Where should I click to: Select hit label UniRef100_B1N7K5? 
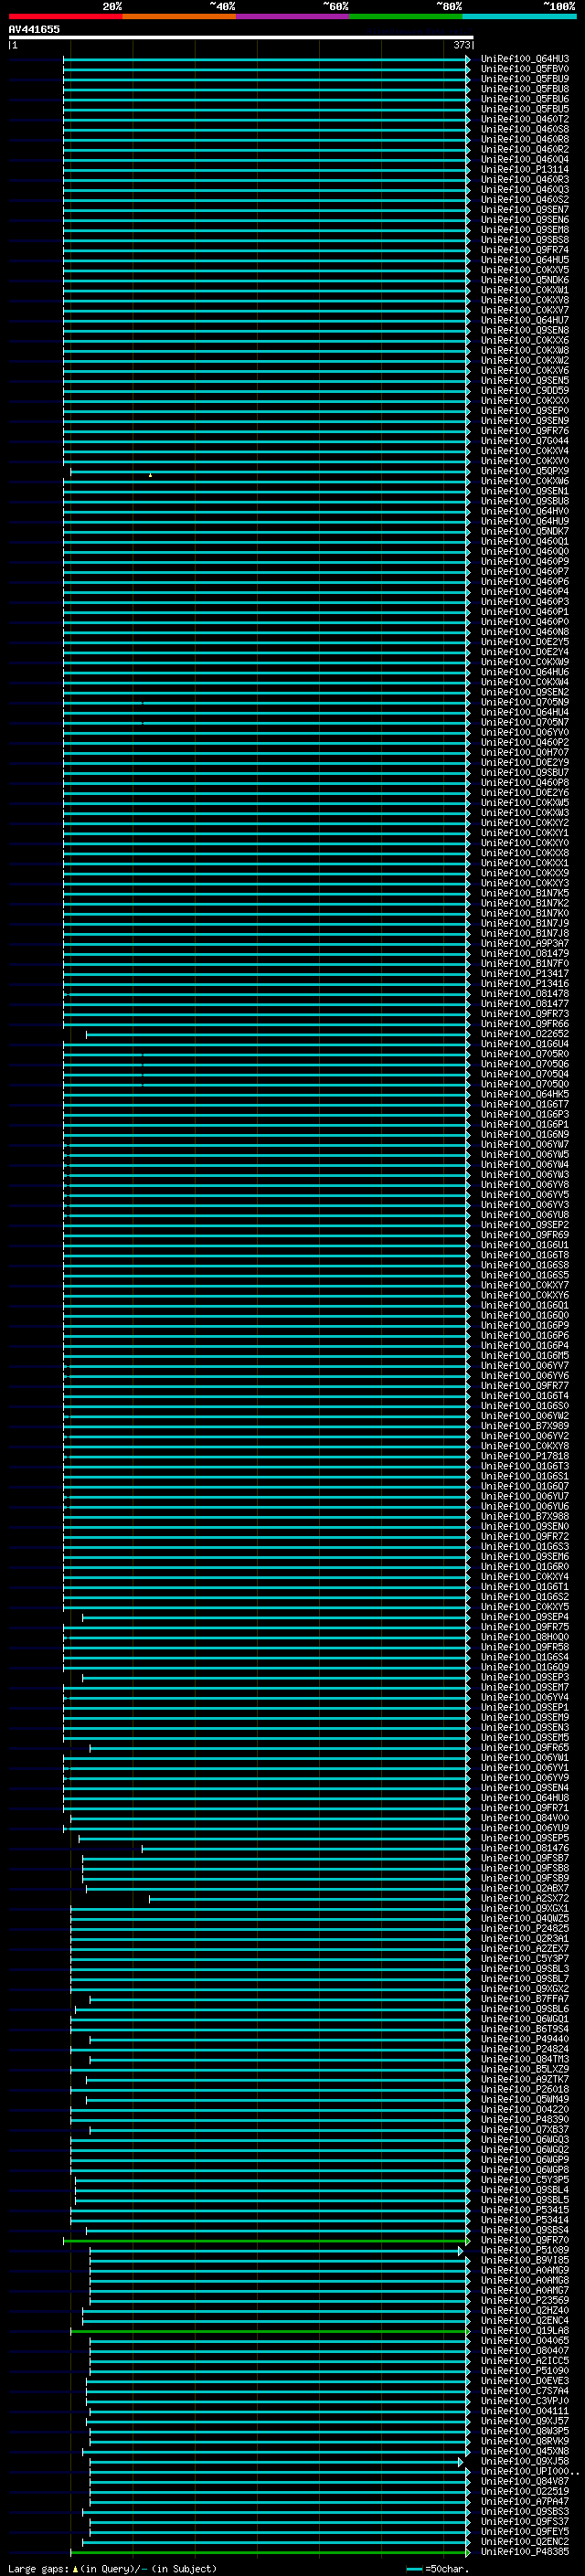(x=525, y=894)
